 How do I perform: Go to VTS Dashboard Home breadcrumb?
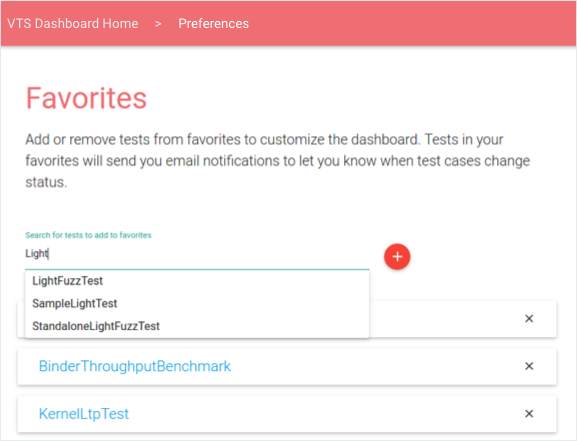(x=73, y=24)
